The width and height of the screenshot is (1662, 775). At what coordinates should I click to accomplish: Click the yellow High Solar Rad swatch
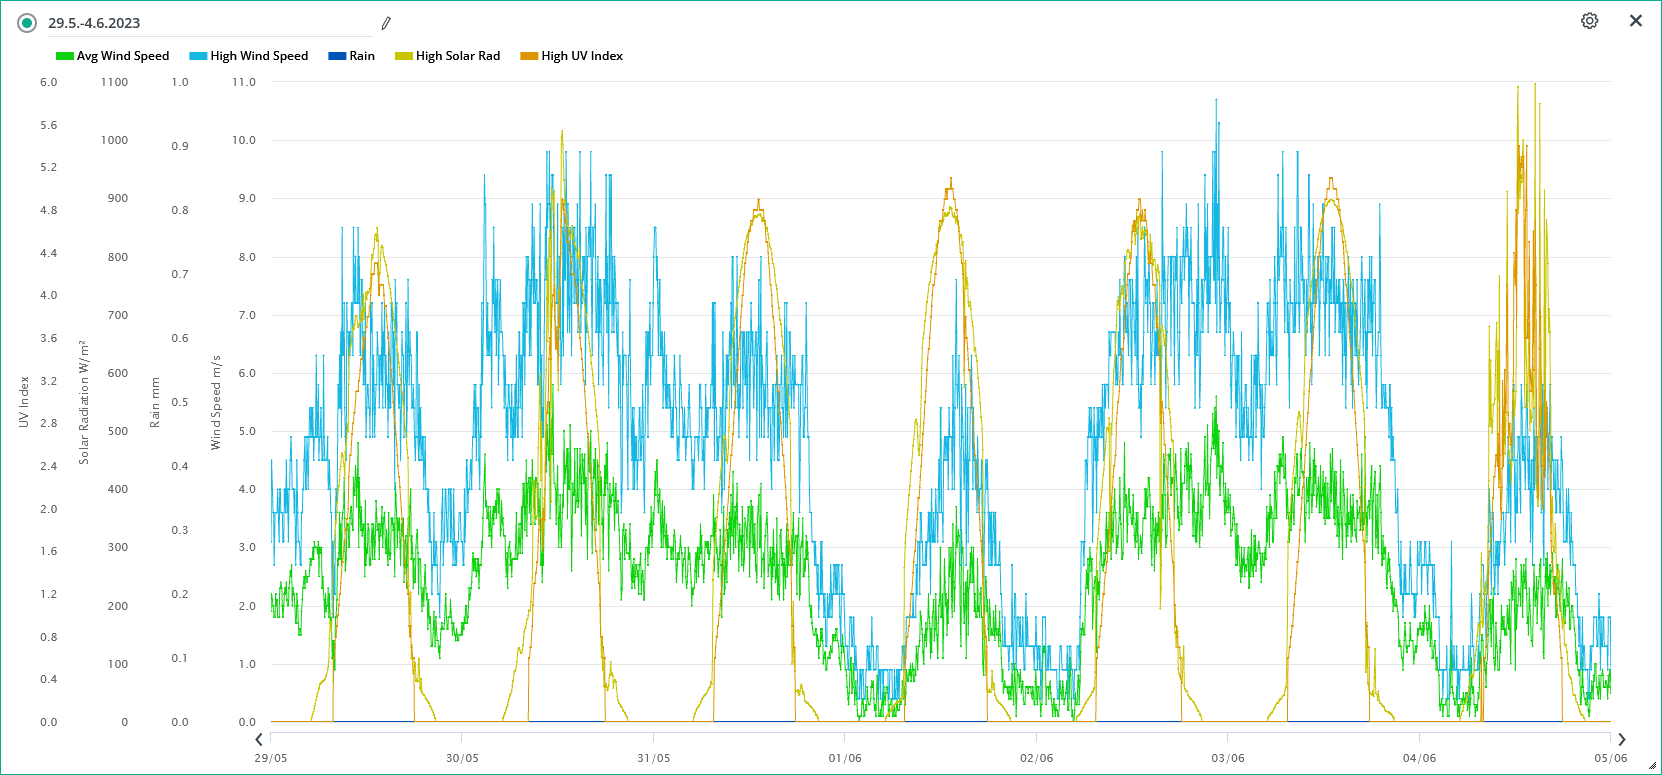coord(404,56)
